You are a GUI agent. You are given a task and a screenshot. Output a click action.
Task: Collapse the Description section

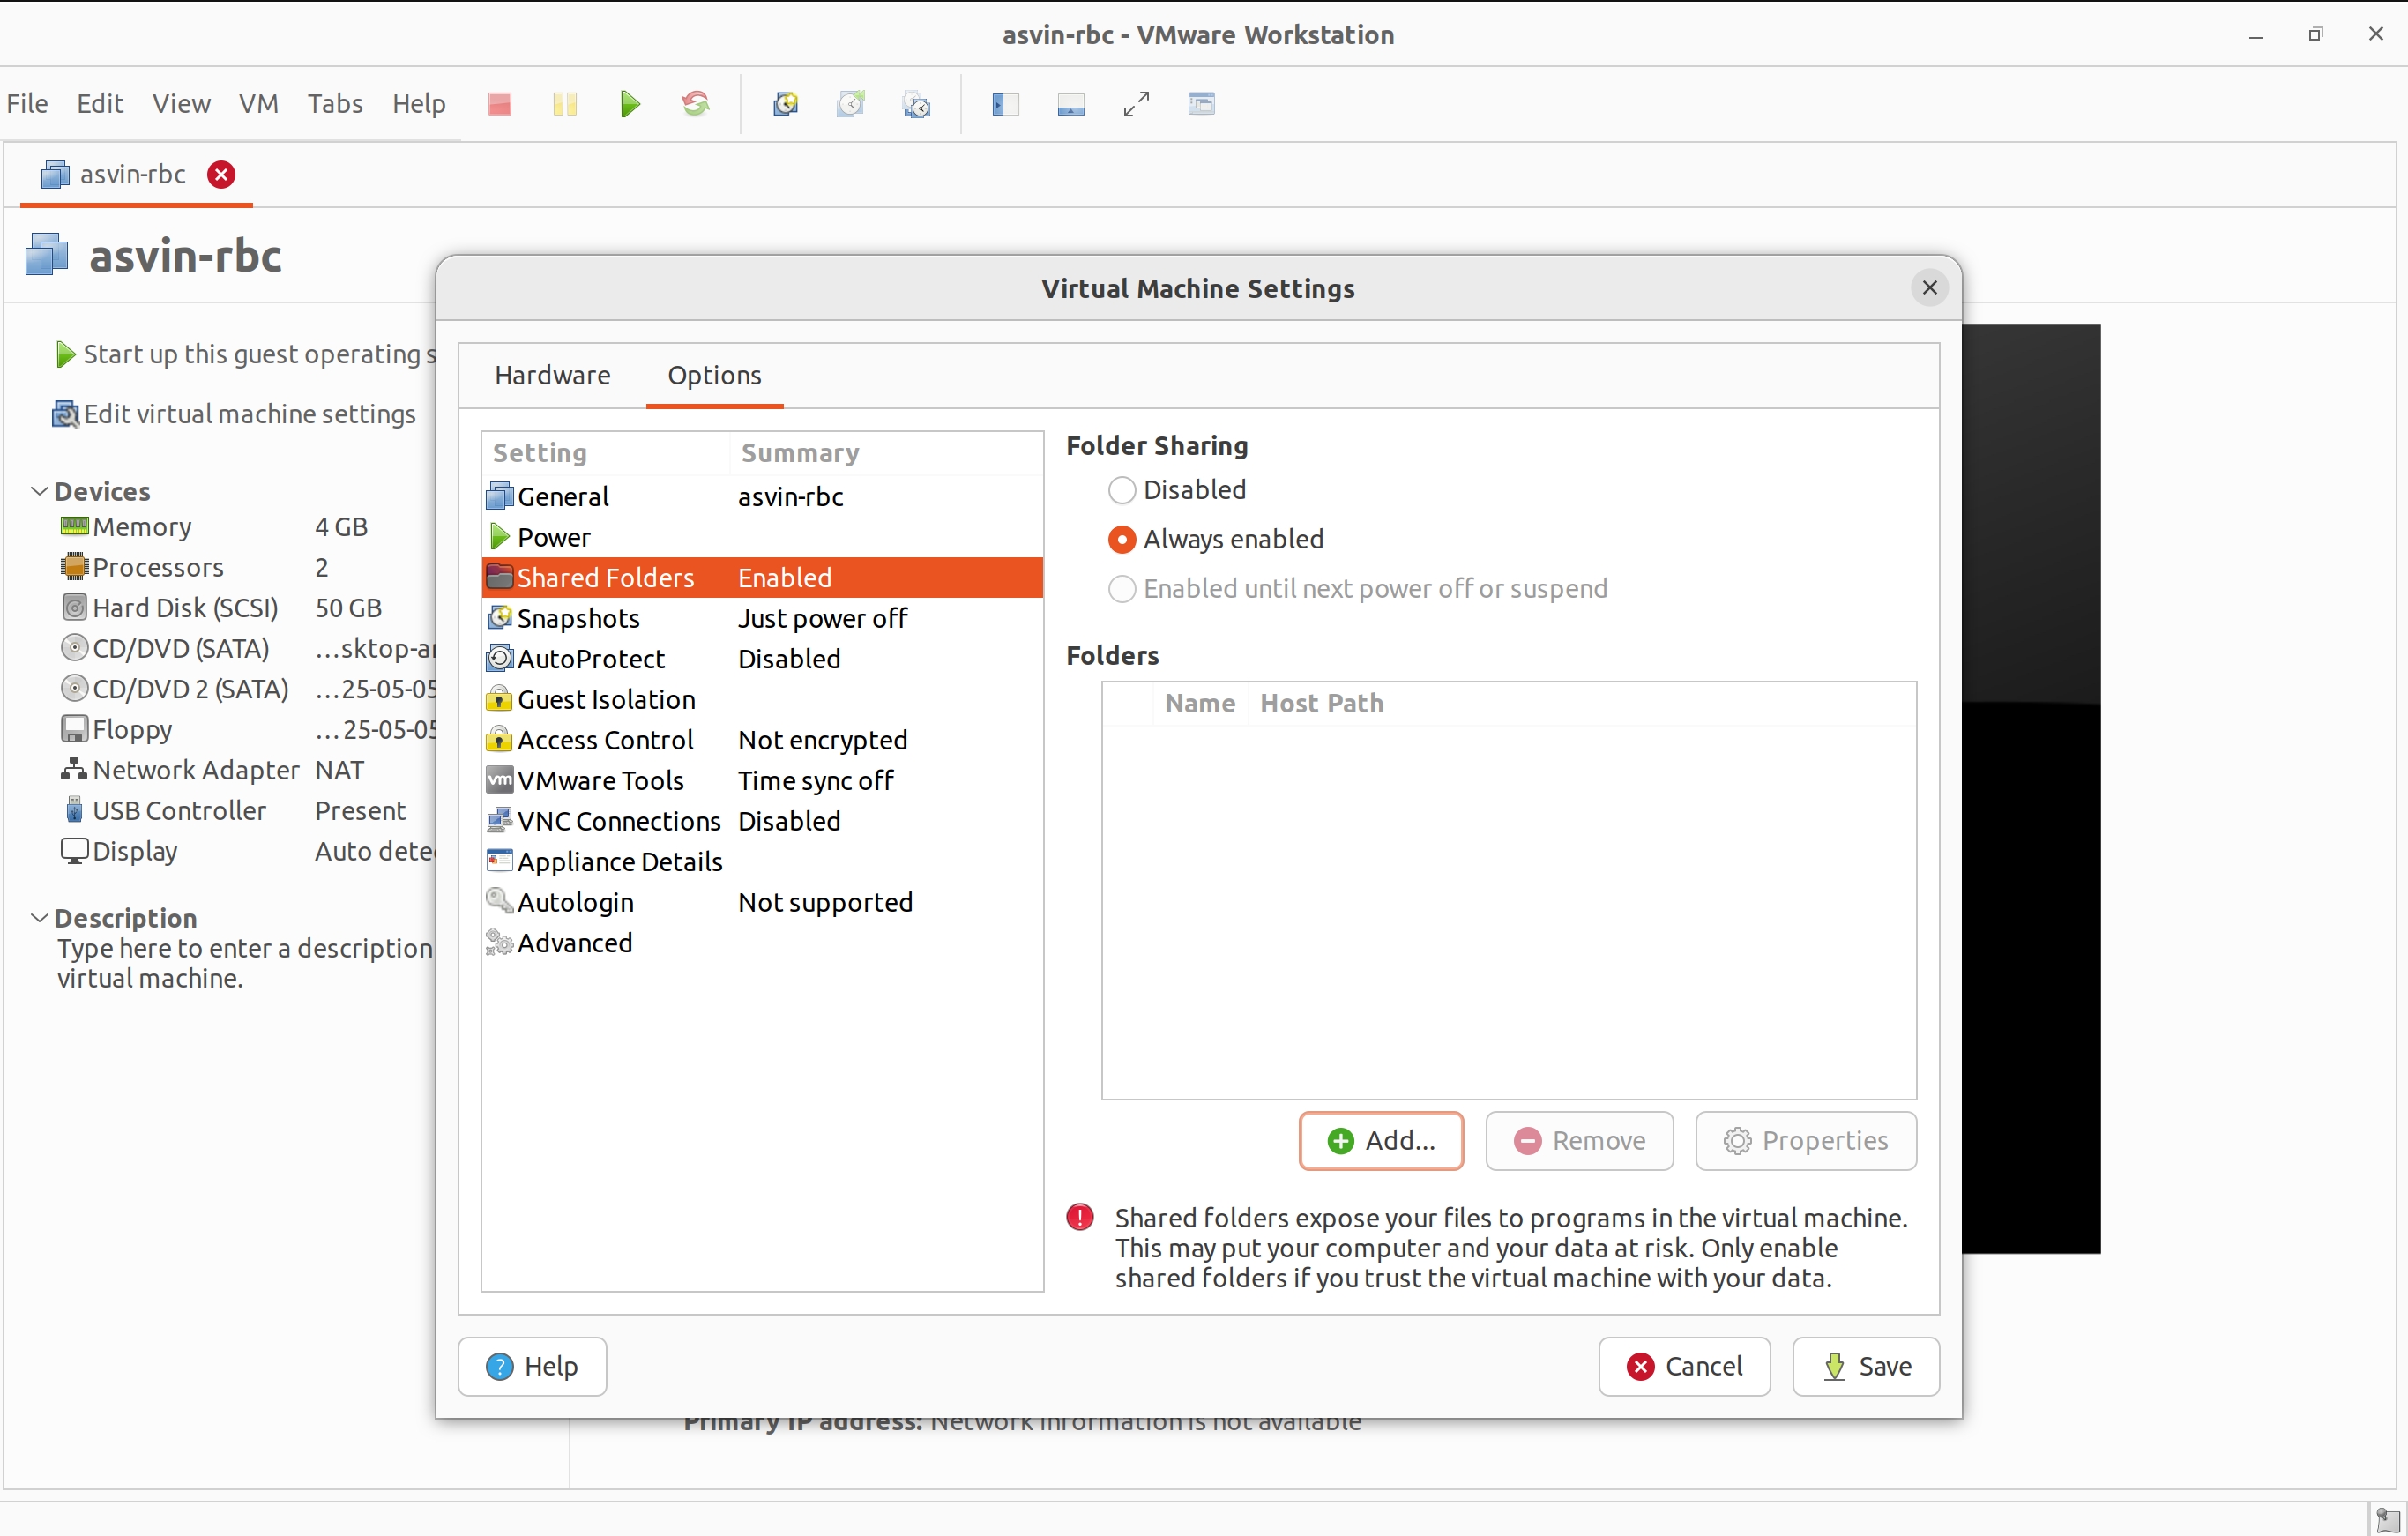coord(40,918)
